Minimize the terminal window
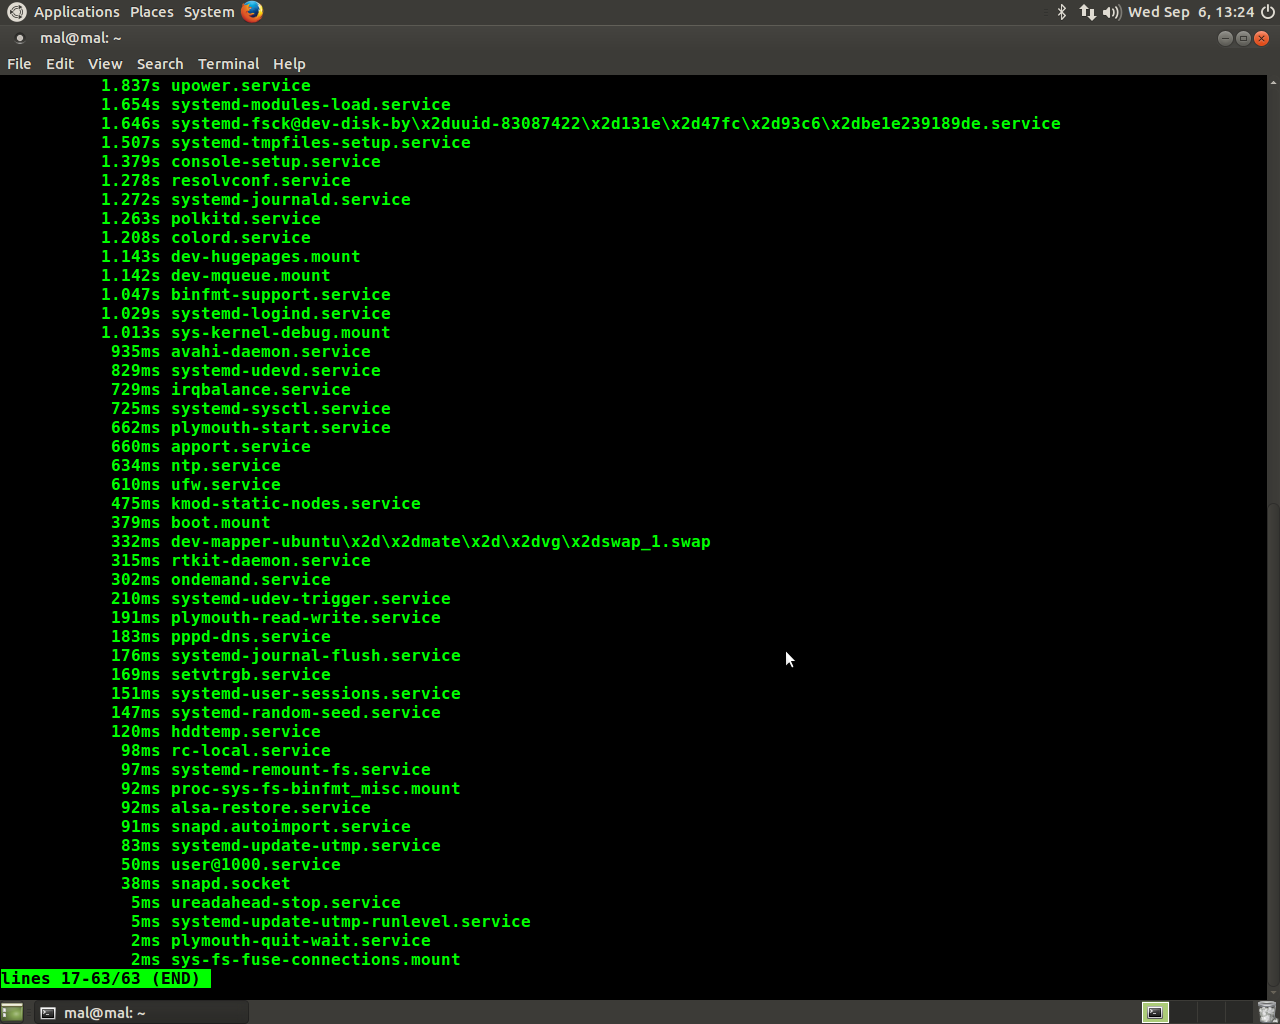 pyautogui.click(x=1225, y=38)
